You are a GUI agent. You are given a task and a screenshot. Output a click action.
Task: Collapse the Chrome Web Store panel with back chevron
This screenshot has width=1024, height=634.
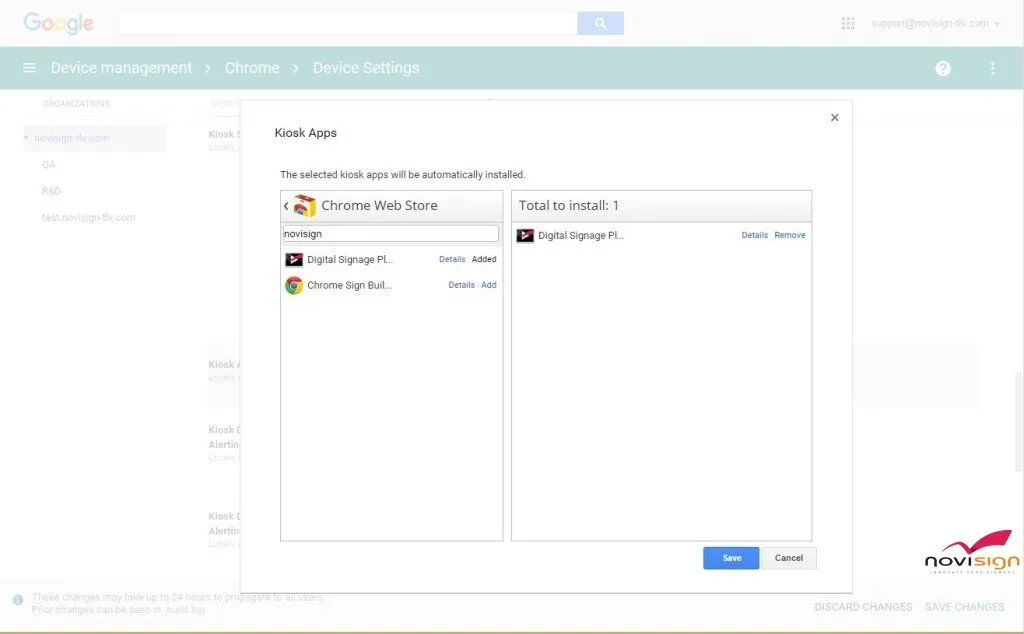tap(286, 205)
